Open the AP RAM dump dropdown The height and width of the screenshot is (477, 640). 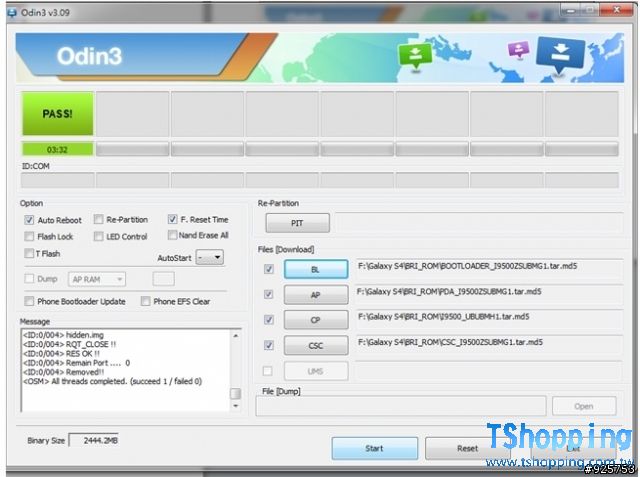[x=97, y=279]
